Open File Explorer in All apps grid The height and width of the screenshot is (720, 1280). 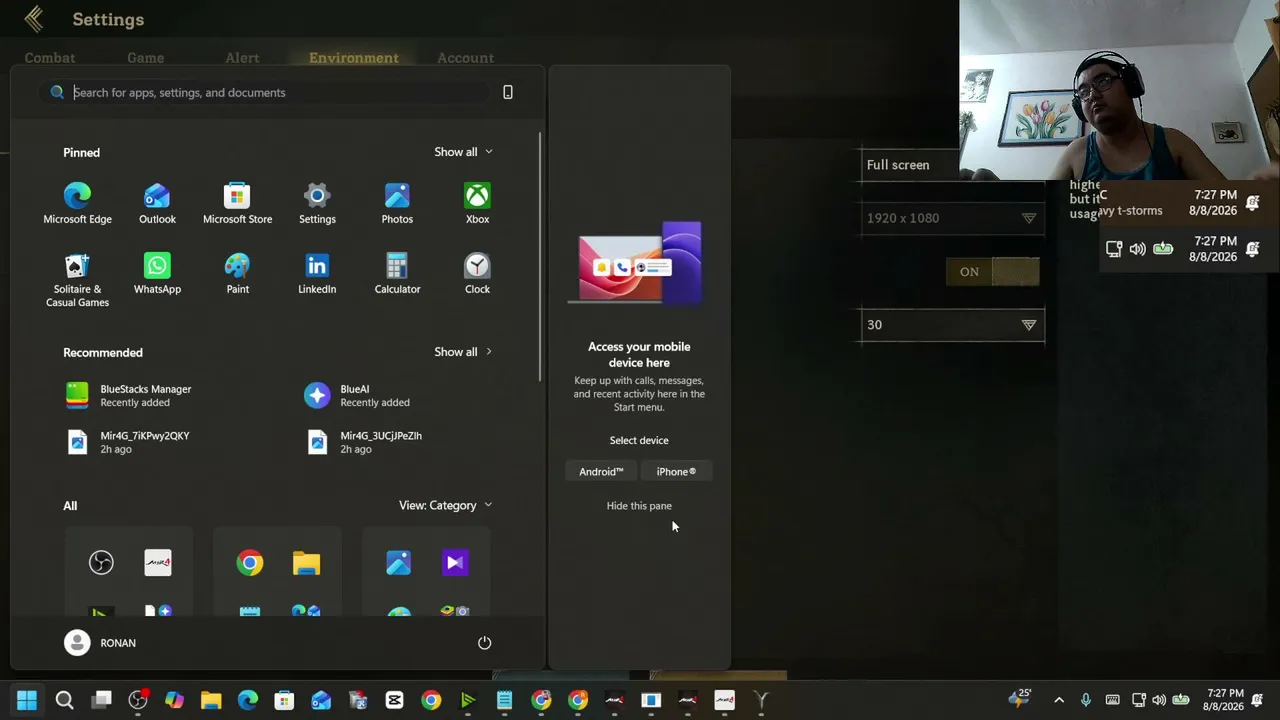[306, 563]
